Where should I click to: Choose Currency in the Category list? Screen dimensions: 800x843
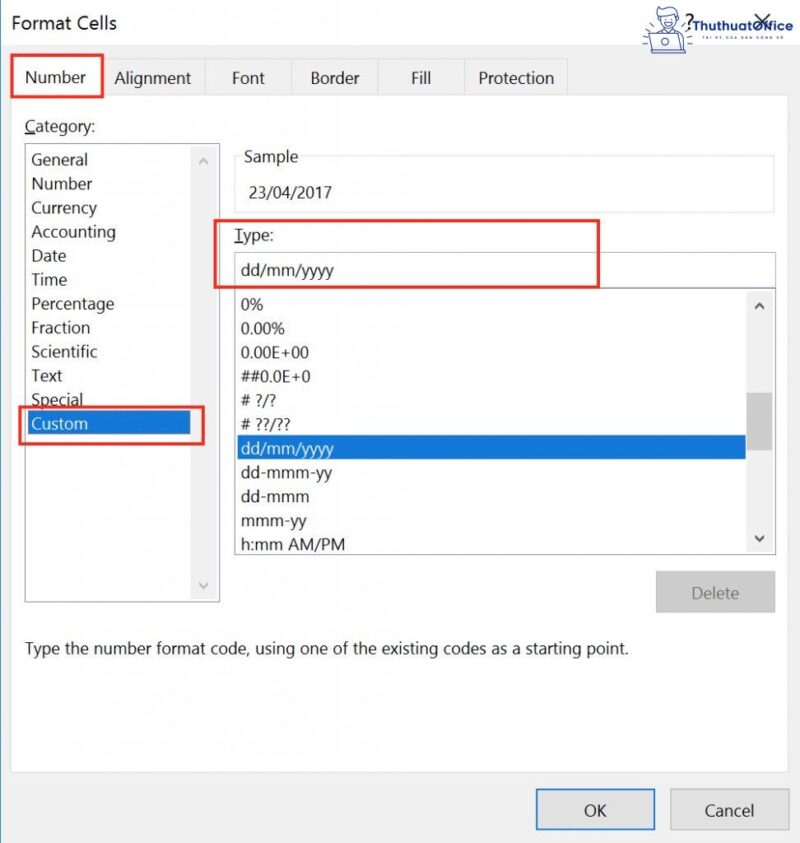point(64,207)
